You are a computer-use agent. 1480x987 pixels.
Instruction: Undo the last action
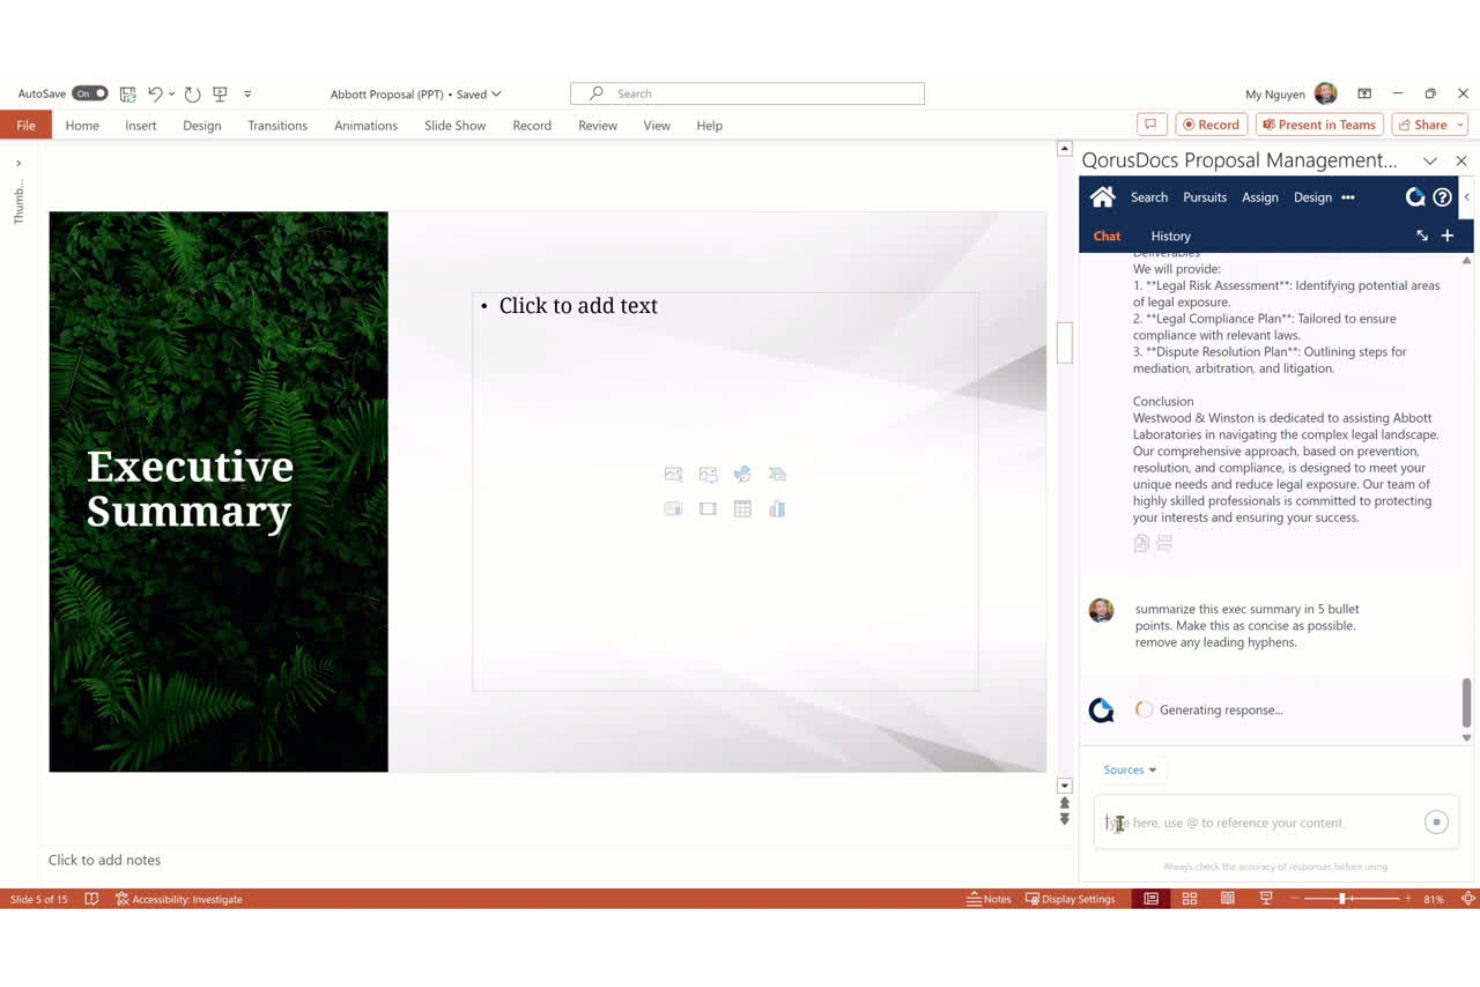pos(155,94)
